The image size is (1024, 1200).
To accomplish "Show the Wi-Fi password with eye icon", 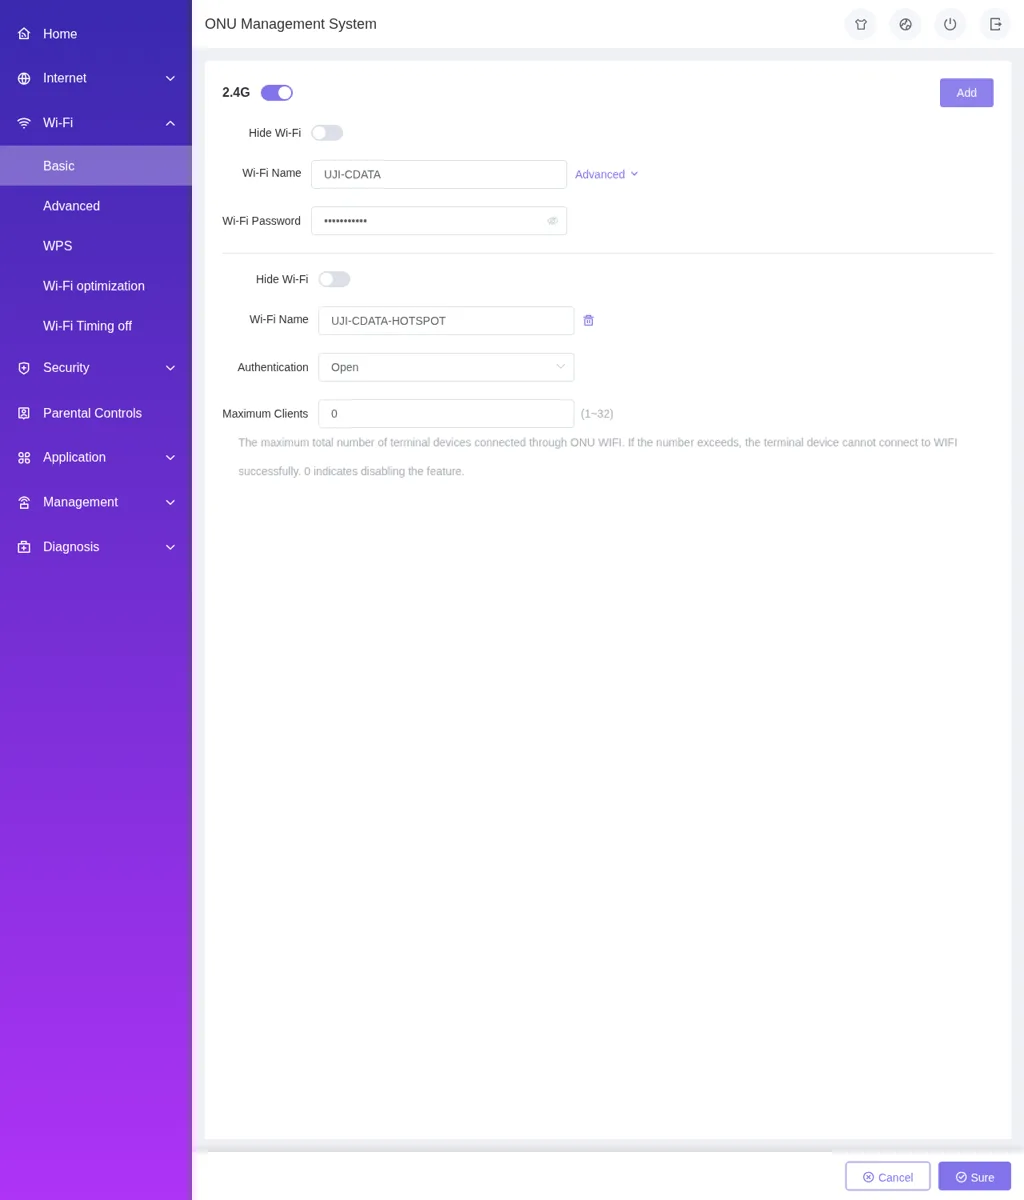I will click(x=552, y=221).
